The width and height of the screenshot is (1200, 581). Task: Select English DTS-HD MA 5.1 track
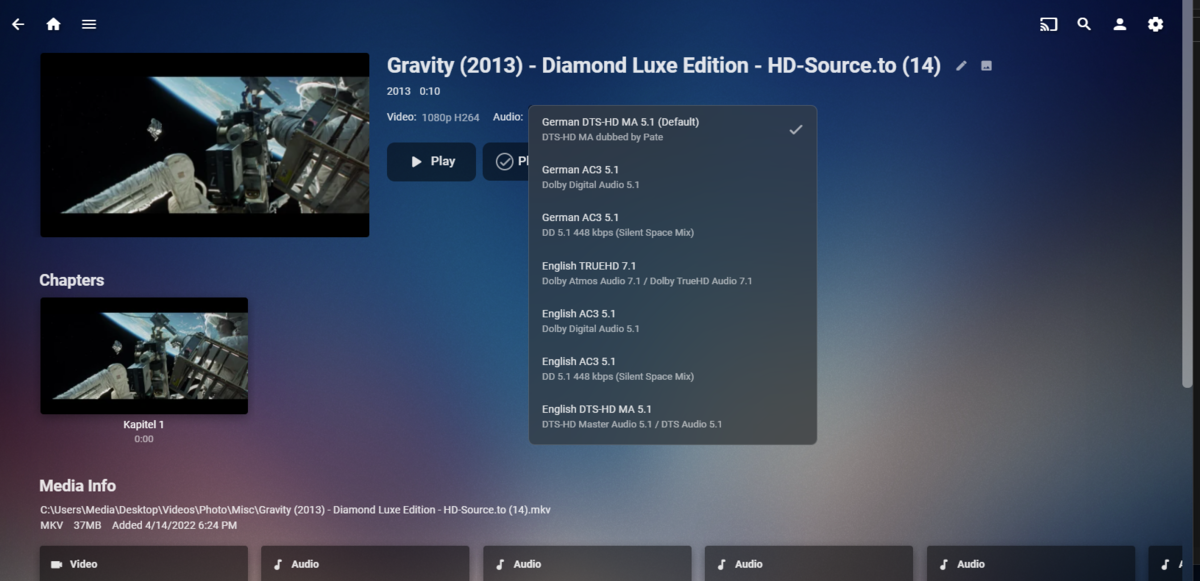pyautogui.click(x=672, y=416)
